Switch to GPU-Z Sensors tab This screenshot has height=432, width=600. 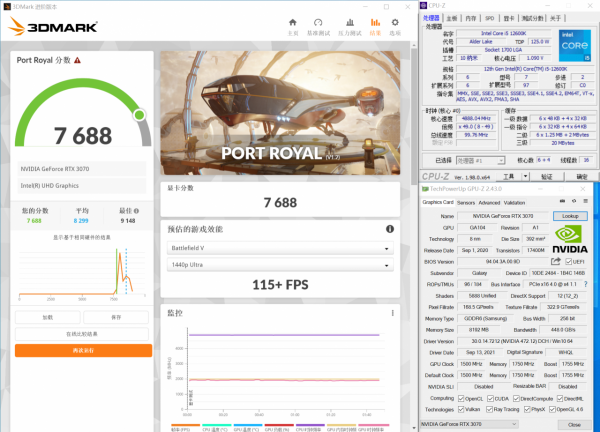(466, 202)
